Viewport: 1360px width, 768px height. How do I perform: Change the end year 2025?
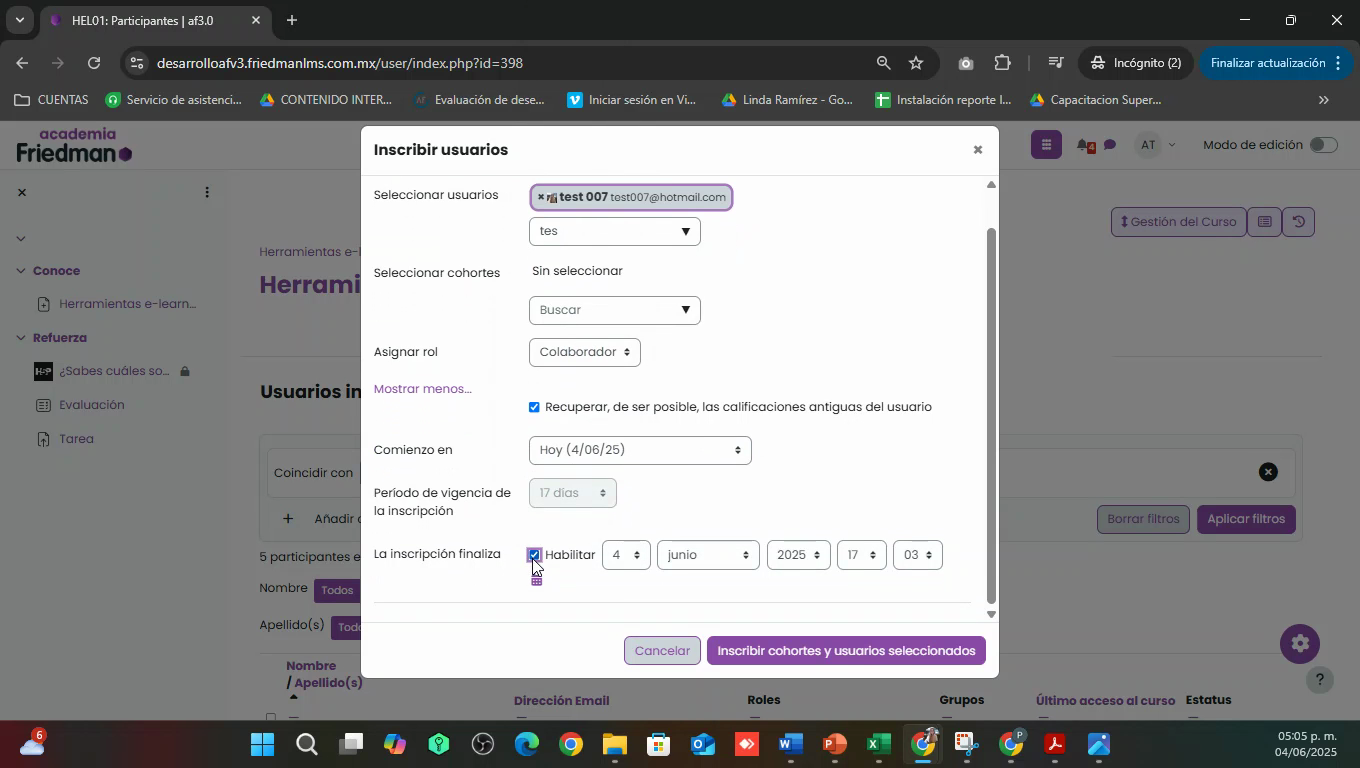click(x=798, y=555)
